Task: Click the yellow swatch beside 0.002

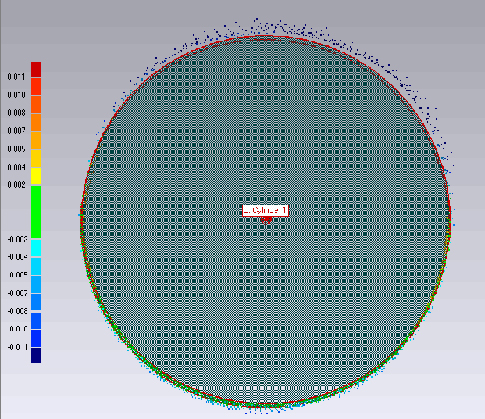Action: pyautogui.click(x=36, y=176)
